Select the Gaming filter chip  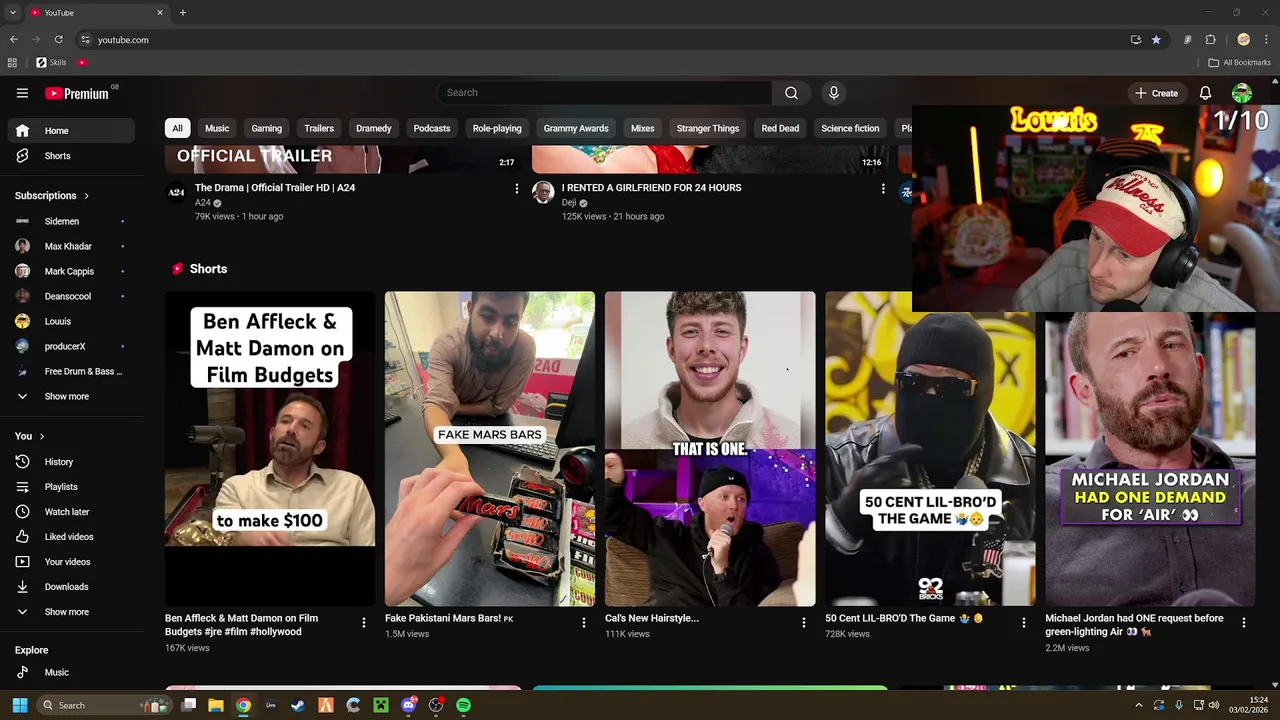click(266, 128)
